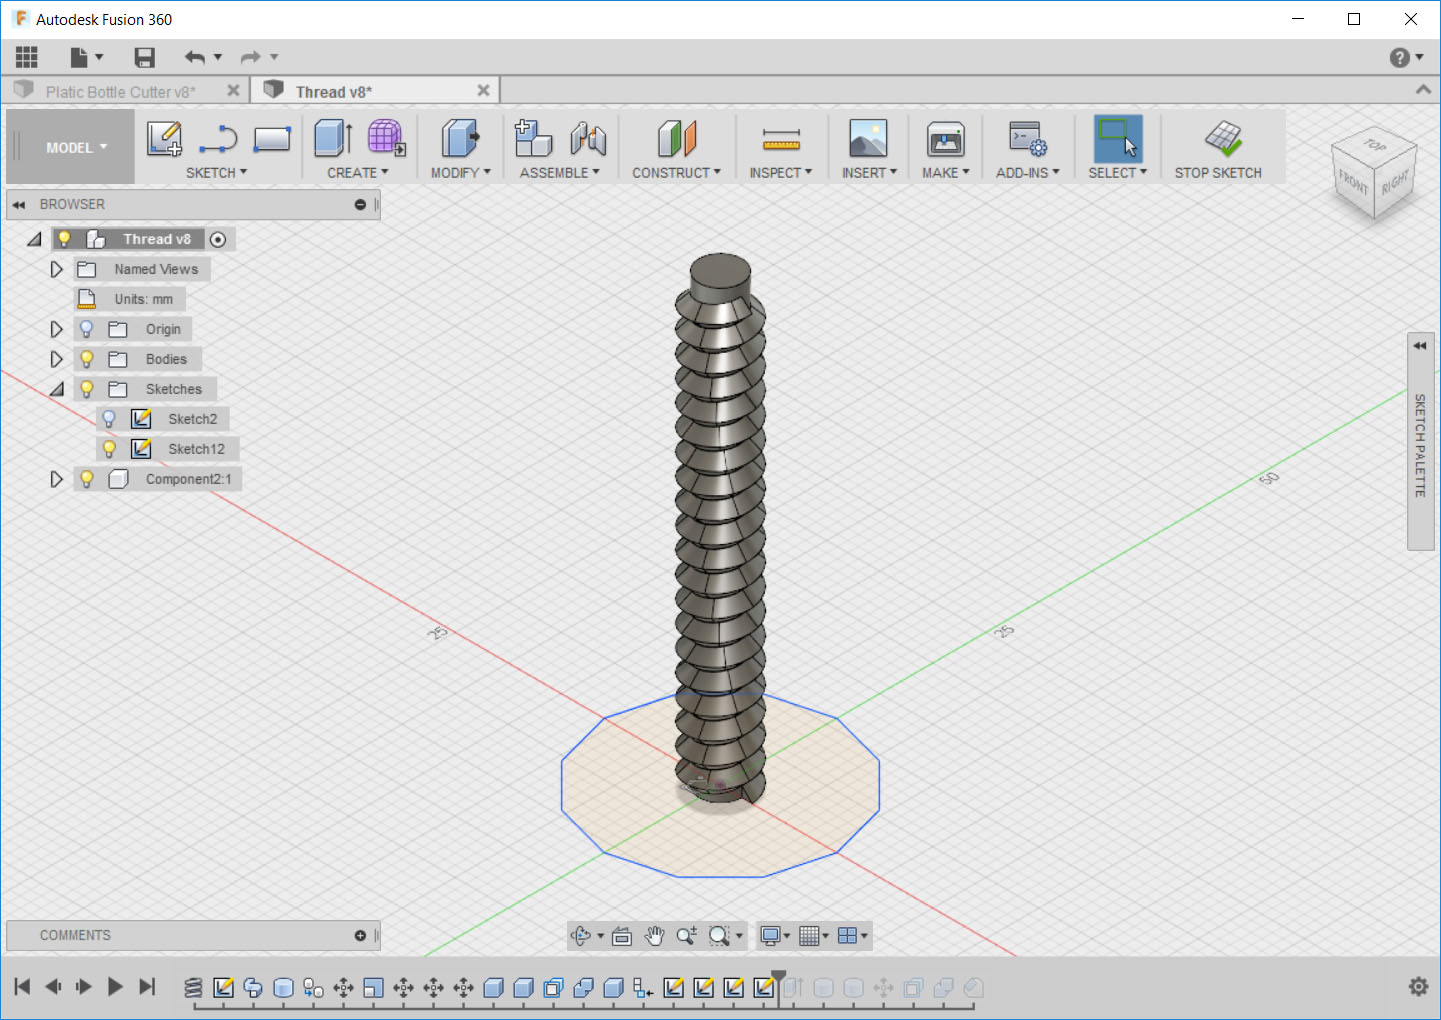Toggle Origin folder visibility
The width and height of the screenshot is (1441, 1020).
click(87, 329)
